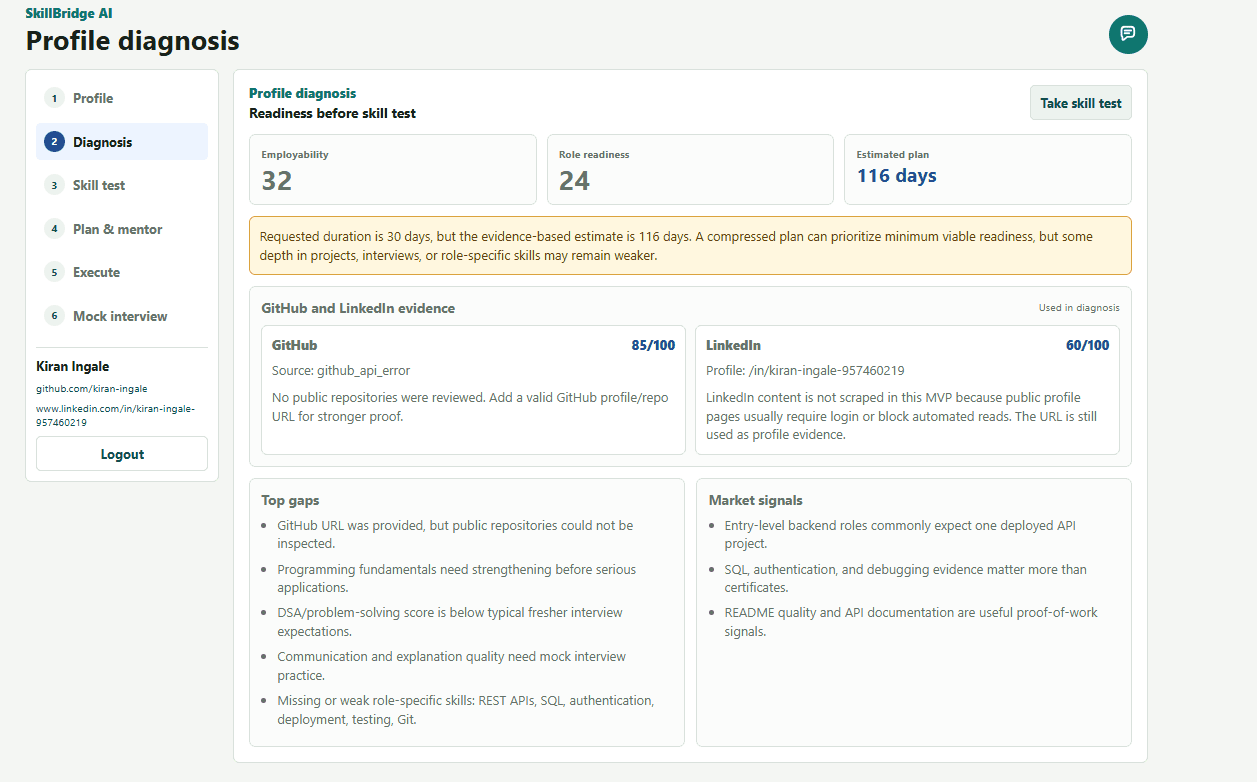Click the 'Programming fundamentals need strengthening' gap item
Viewport: 1257px width, 782px height.
pos(457,578)
